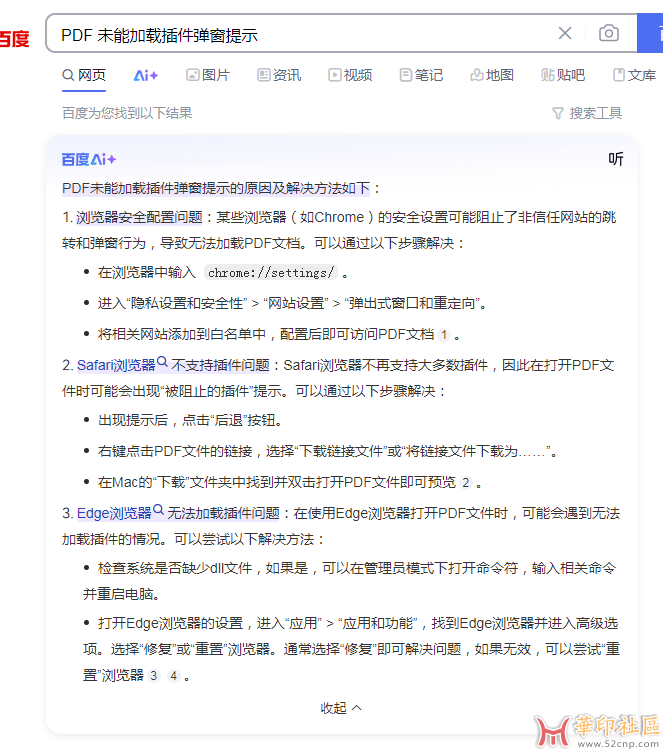The image size is (663, 751).
Task: Click the Baidu logo
Action: pyautogui.click(x=14, y=39)
